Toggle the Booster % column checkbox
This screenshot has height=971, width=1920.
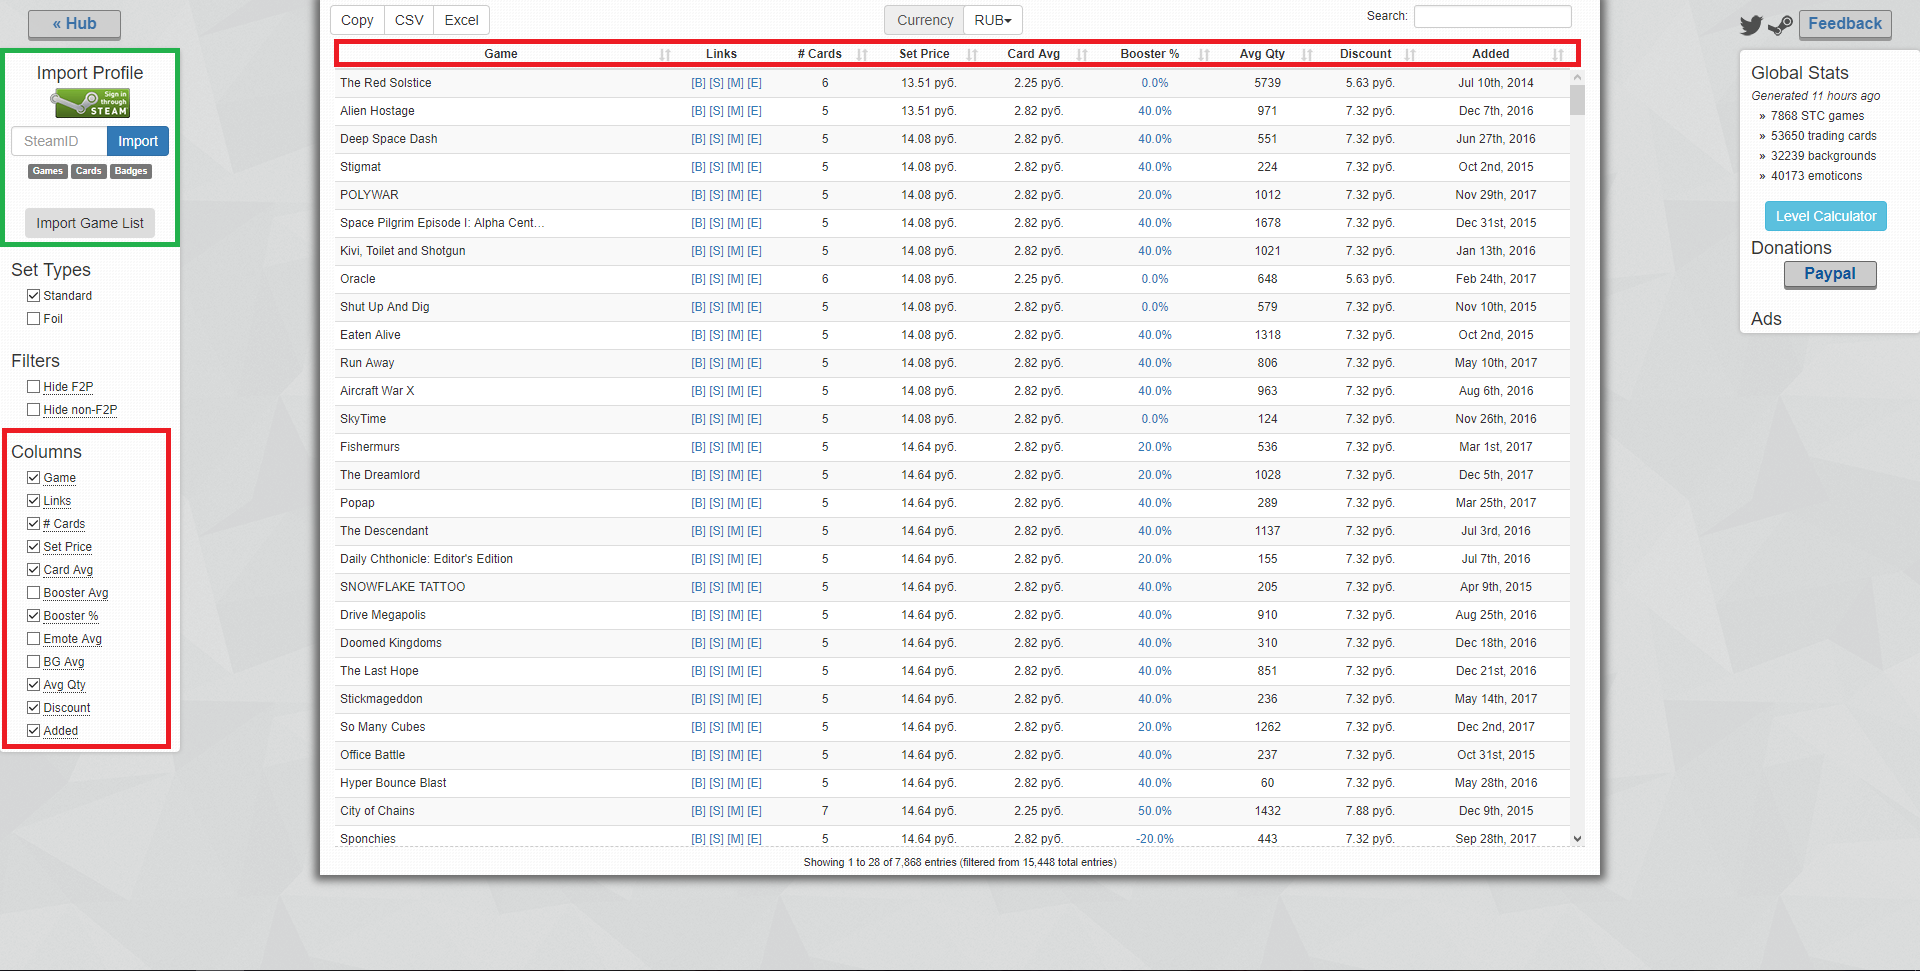[33, 616]
